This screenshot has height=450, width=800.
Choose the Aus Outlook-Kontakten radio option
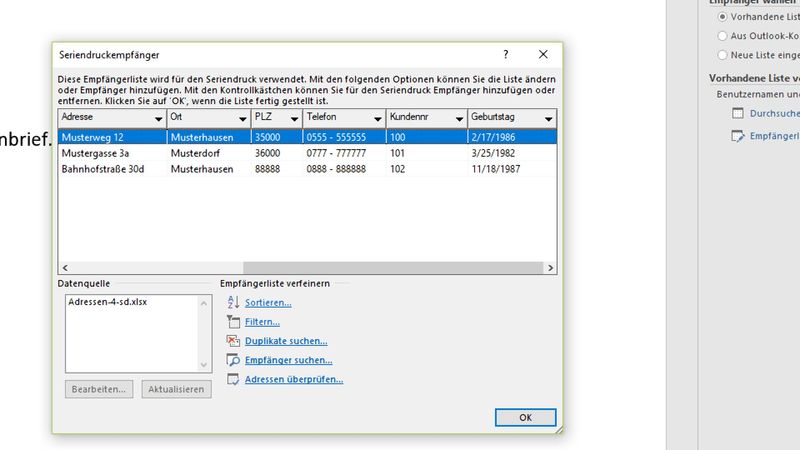723,35
